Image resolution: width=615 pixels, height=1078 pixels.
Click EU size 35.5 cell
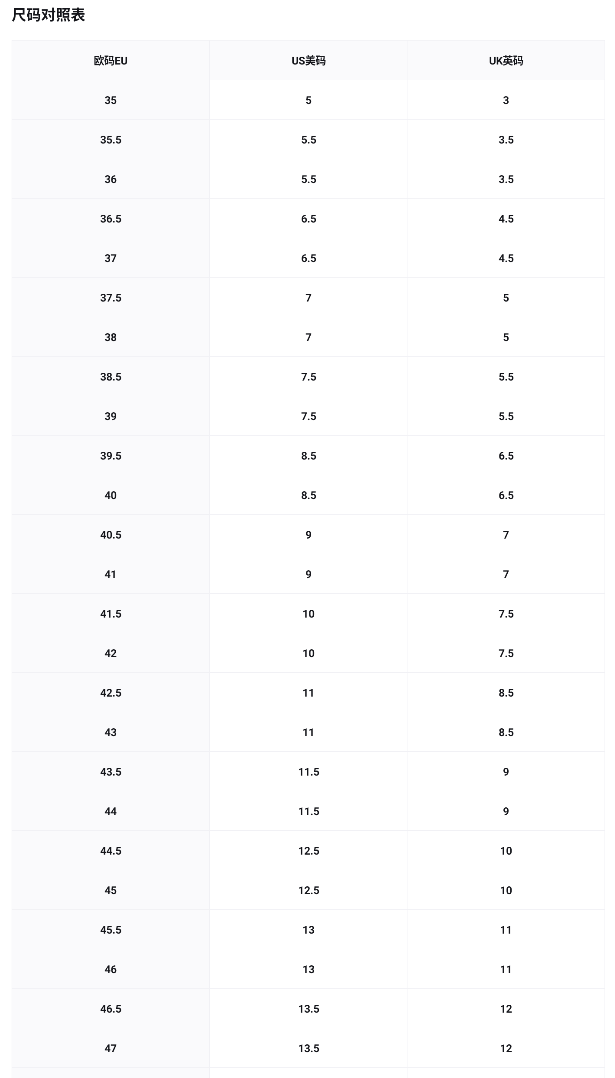click(x=111, y=140)
